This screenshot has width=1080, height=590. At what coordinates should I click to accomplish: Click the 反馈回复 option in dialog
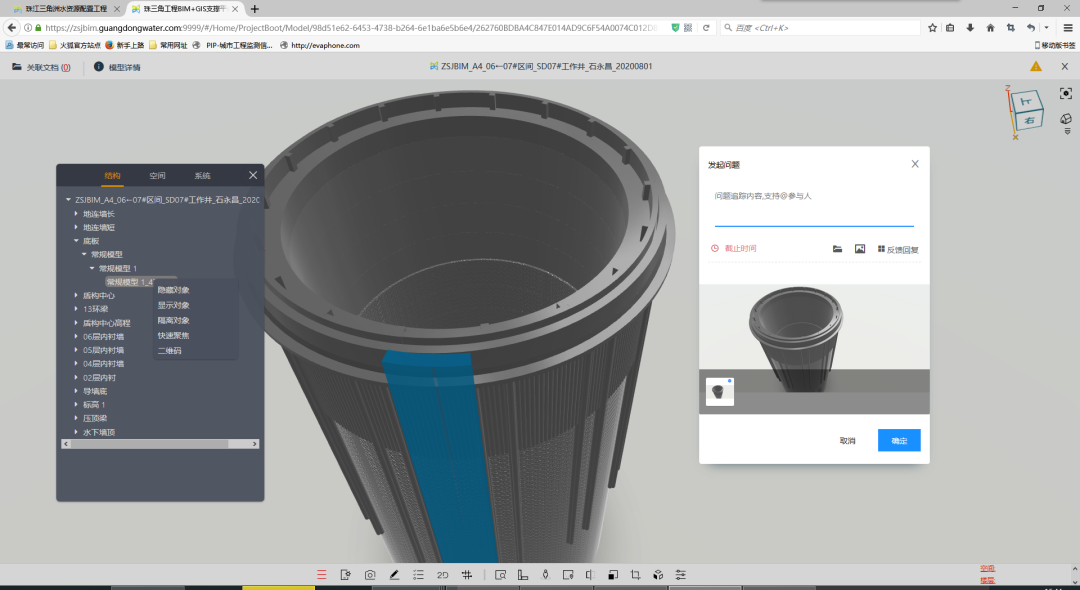click(898, 249)
